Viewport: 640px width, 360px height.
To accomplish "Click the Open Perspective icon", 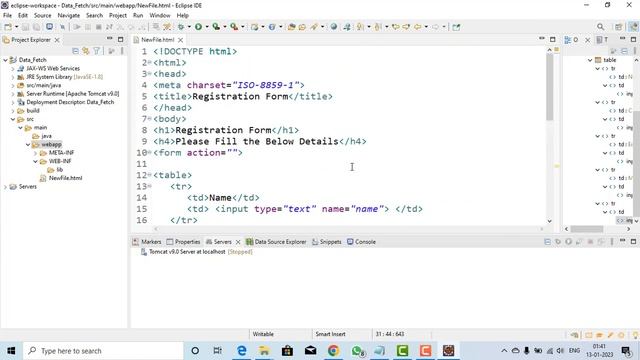I will [619, 27].
